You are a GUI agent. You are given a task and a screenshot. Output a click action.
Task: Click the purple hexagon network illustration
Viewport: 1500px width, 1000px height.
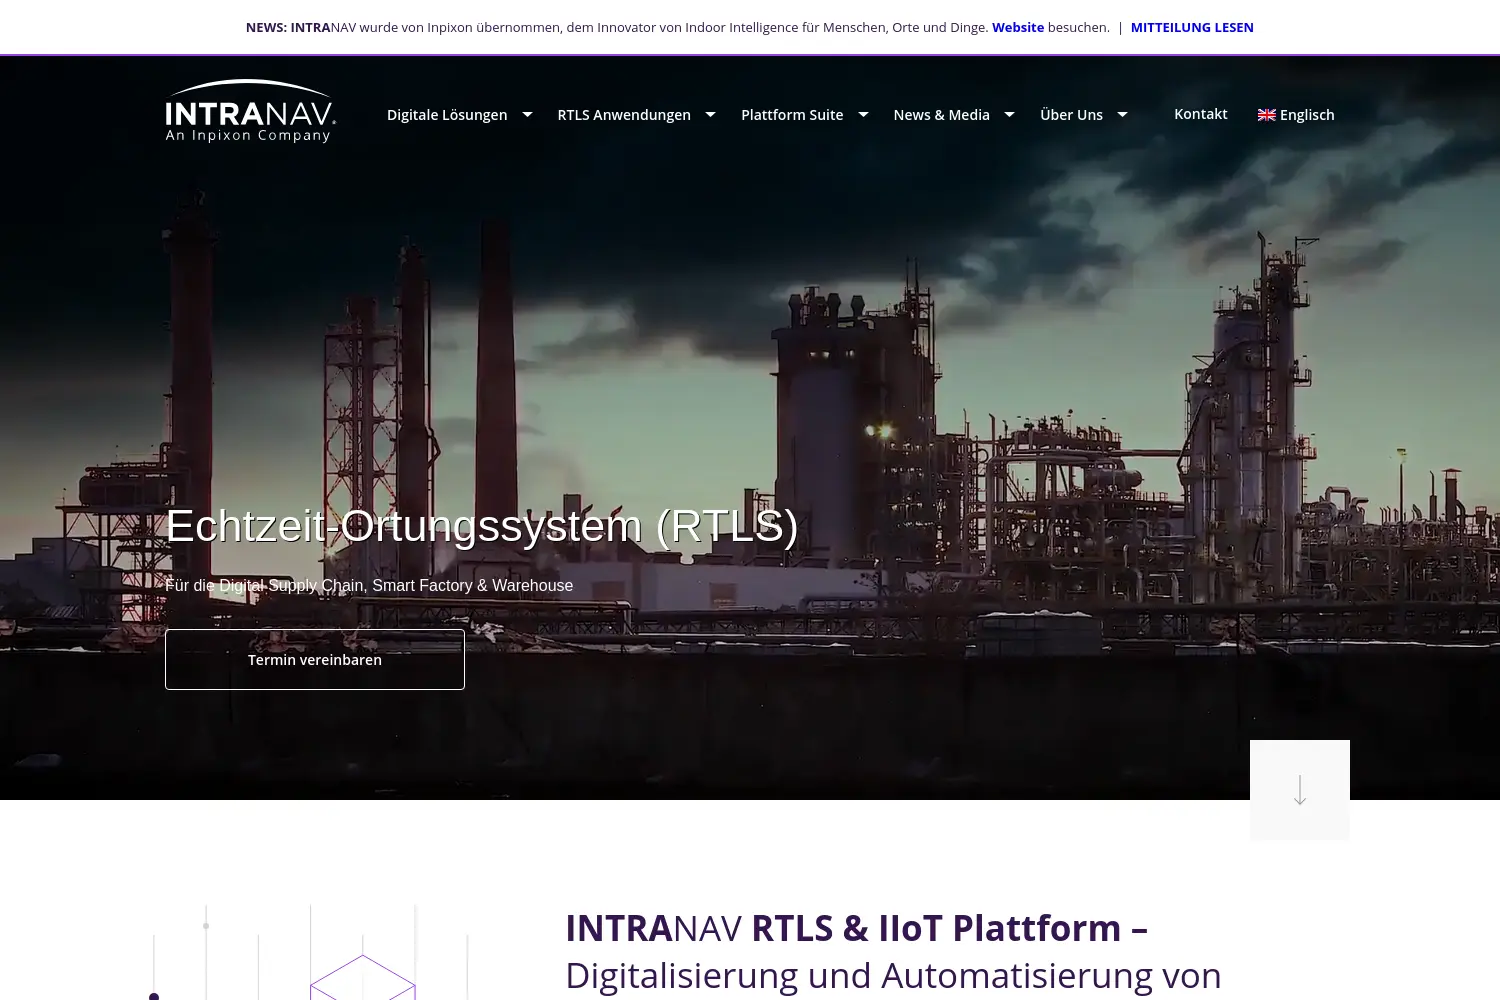click(310, 952)
